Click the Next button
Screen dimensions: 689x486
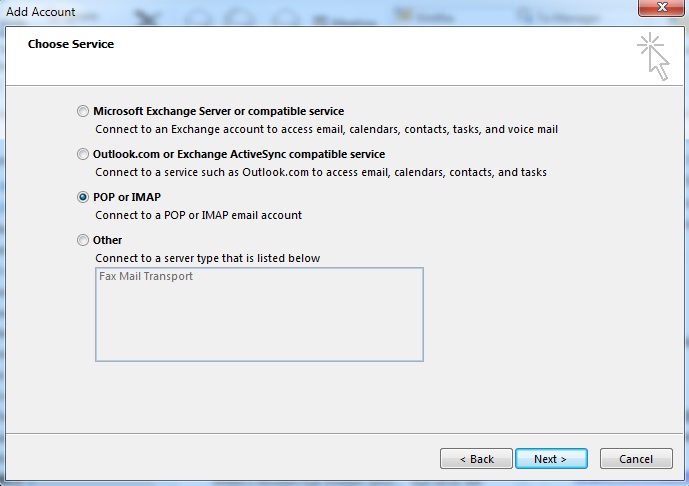(x=551, y=459)
